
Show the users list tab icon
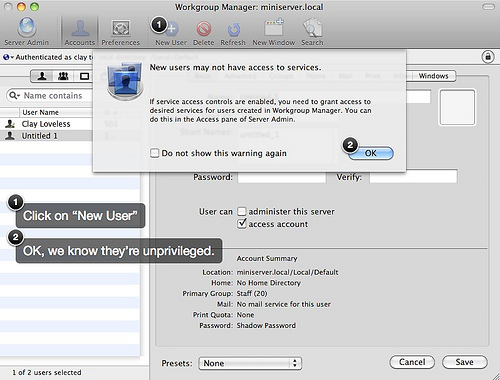click(x=42, y=76)
